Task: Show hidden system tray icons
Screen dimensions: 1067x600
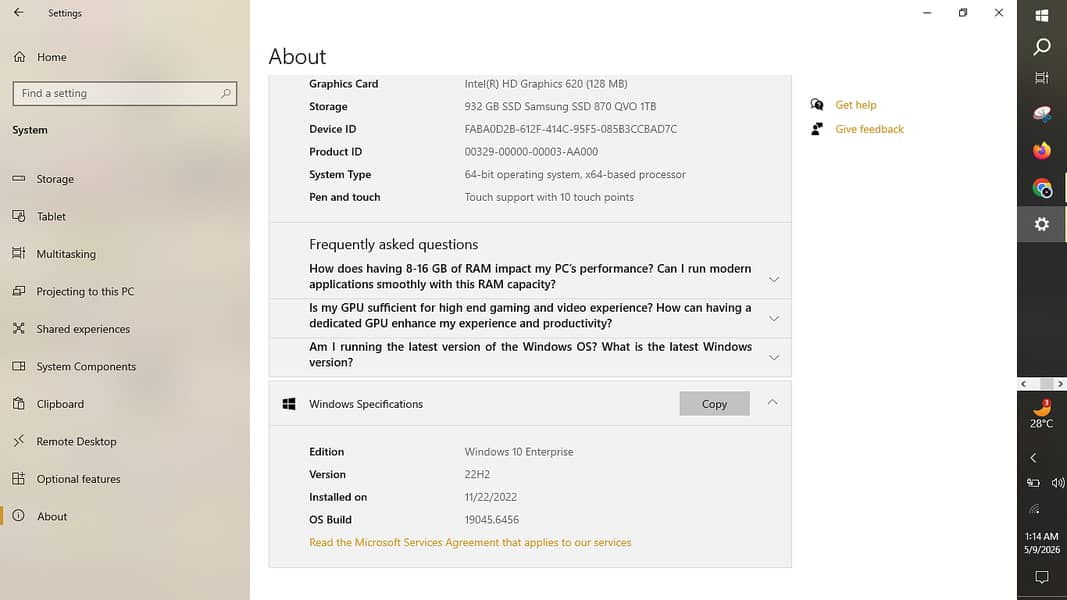Action: [1033, 458]
